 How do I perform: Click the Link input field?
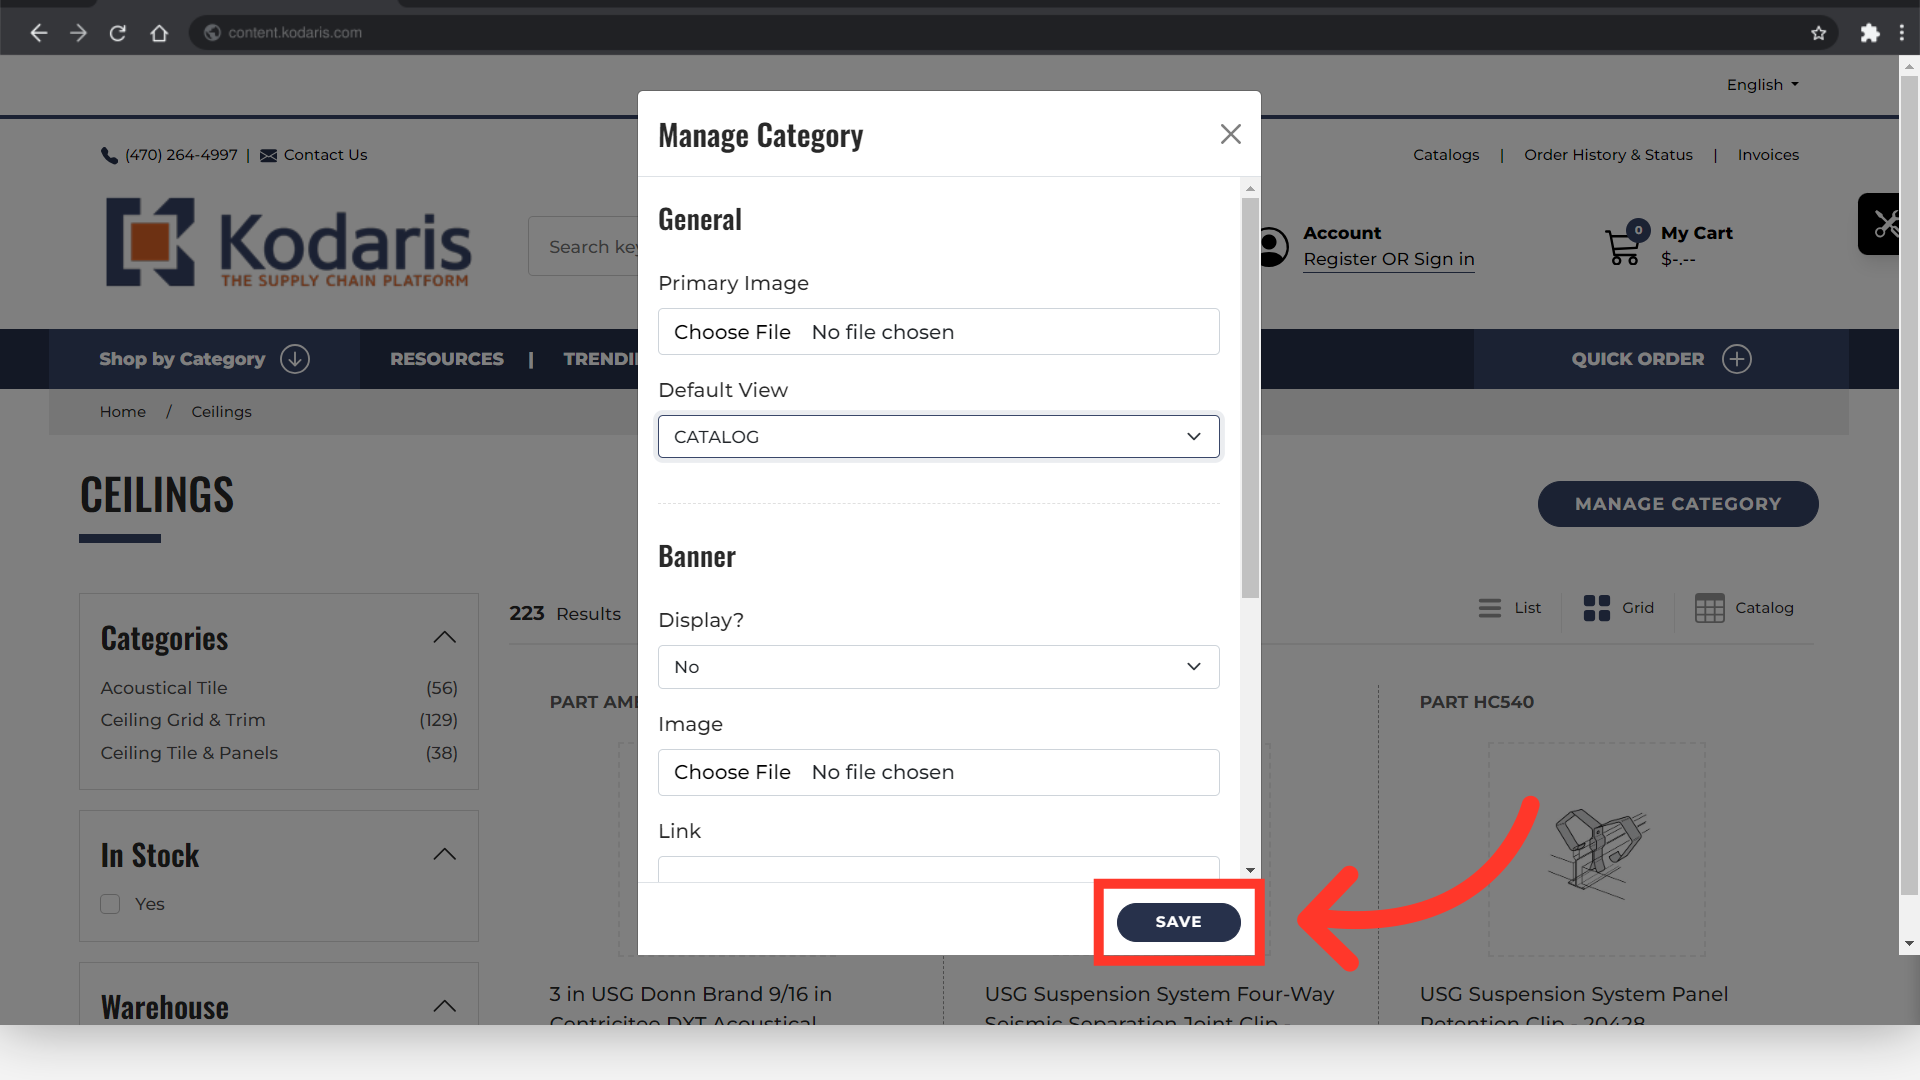coord(938,869)
